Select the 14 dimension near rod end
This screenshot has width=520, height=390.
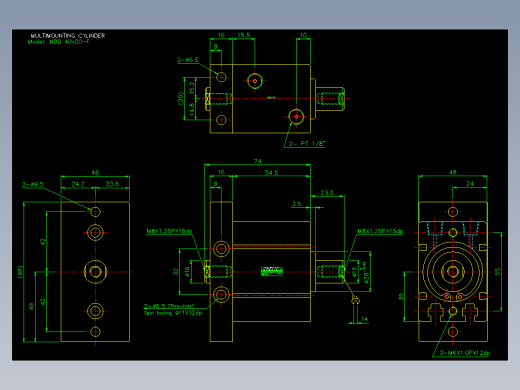coord(365,319)
